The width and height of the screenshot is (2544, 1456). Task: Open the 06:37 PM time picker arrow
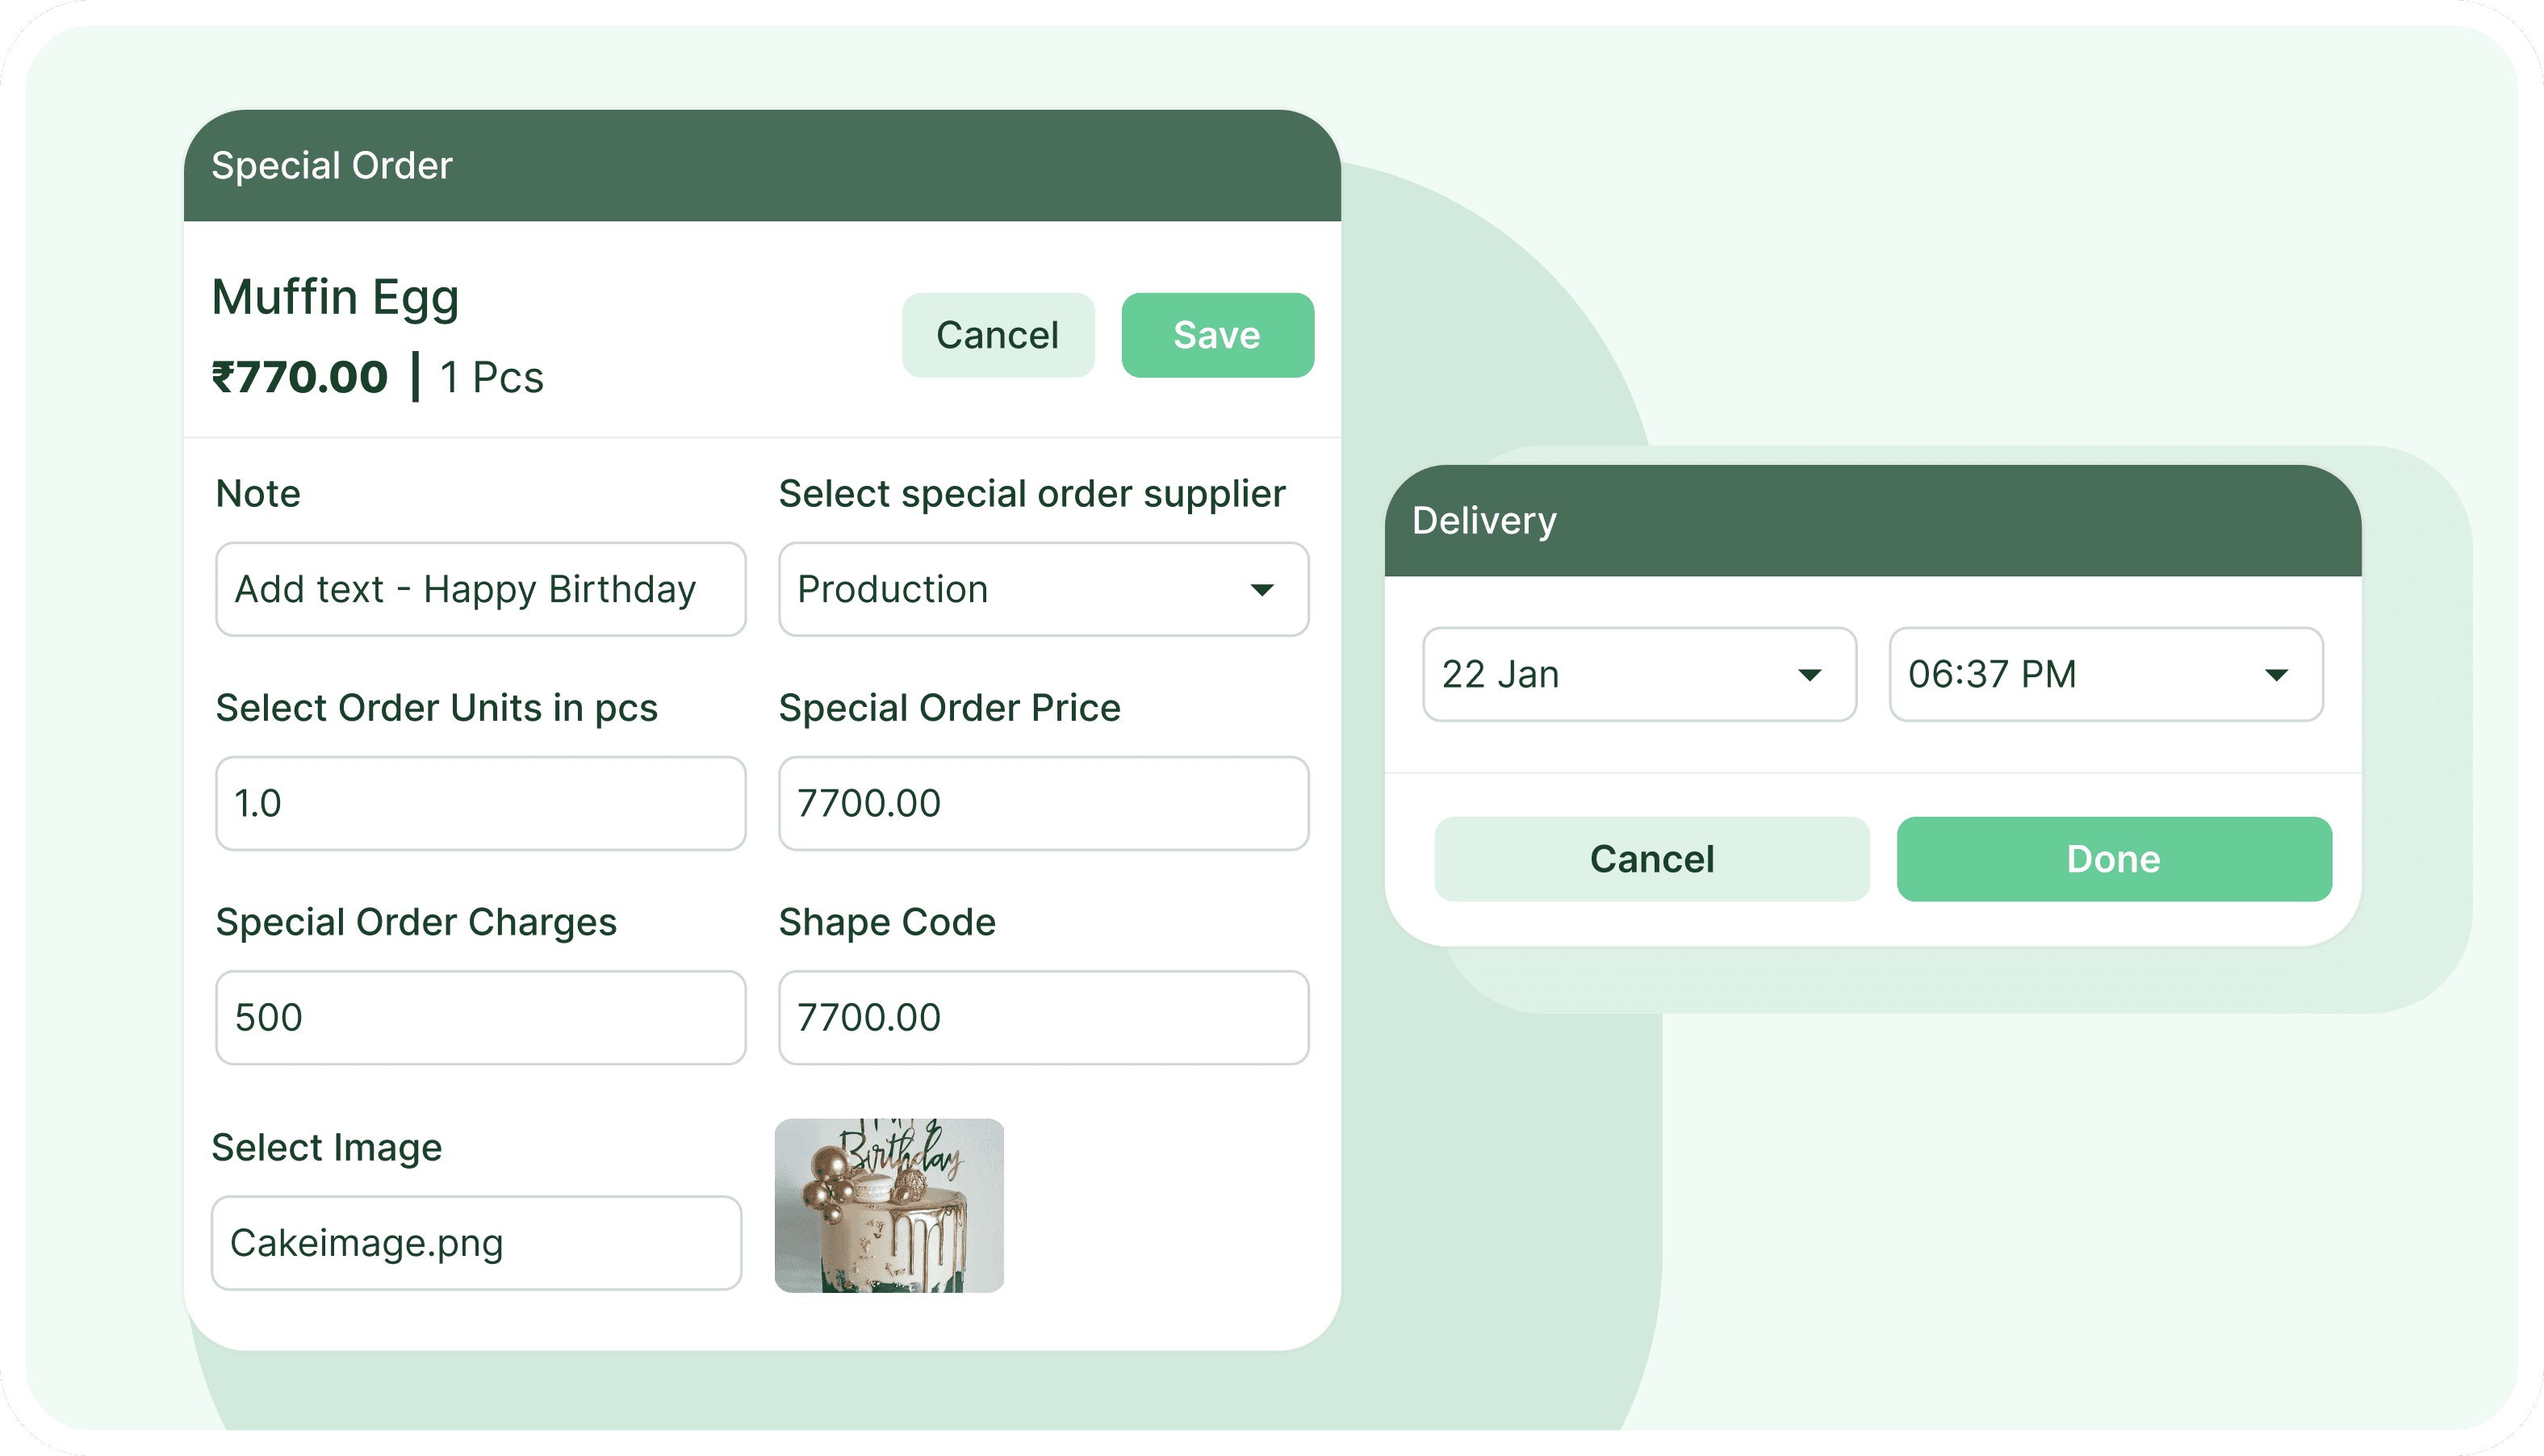[2277, 676]
